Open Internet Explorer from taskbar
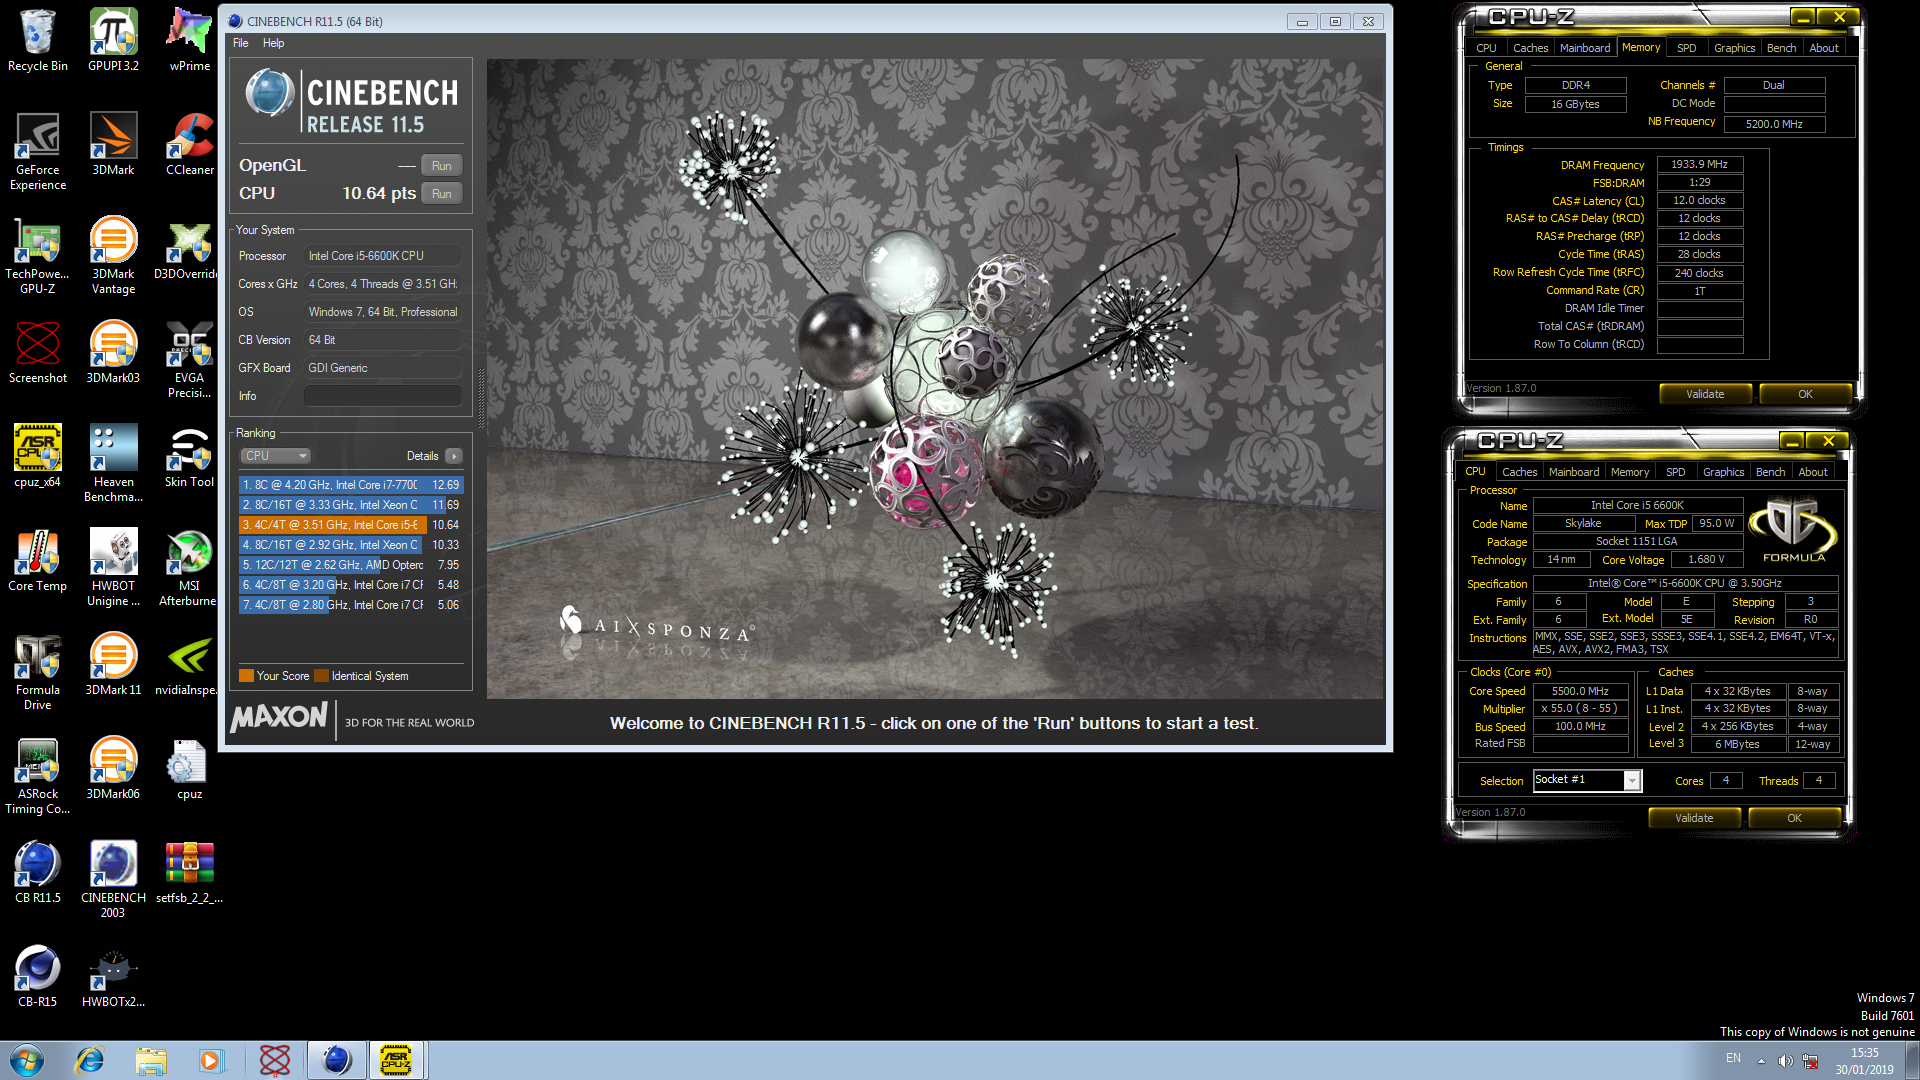Viewport: 1920px width, 1080px height. 90,1060
